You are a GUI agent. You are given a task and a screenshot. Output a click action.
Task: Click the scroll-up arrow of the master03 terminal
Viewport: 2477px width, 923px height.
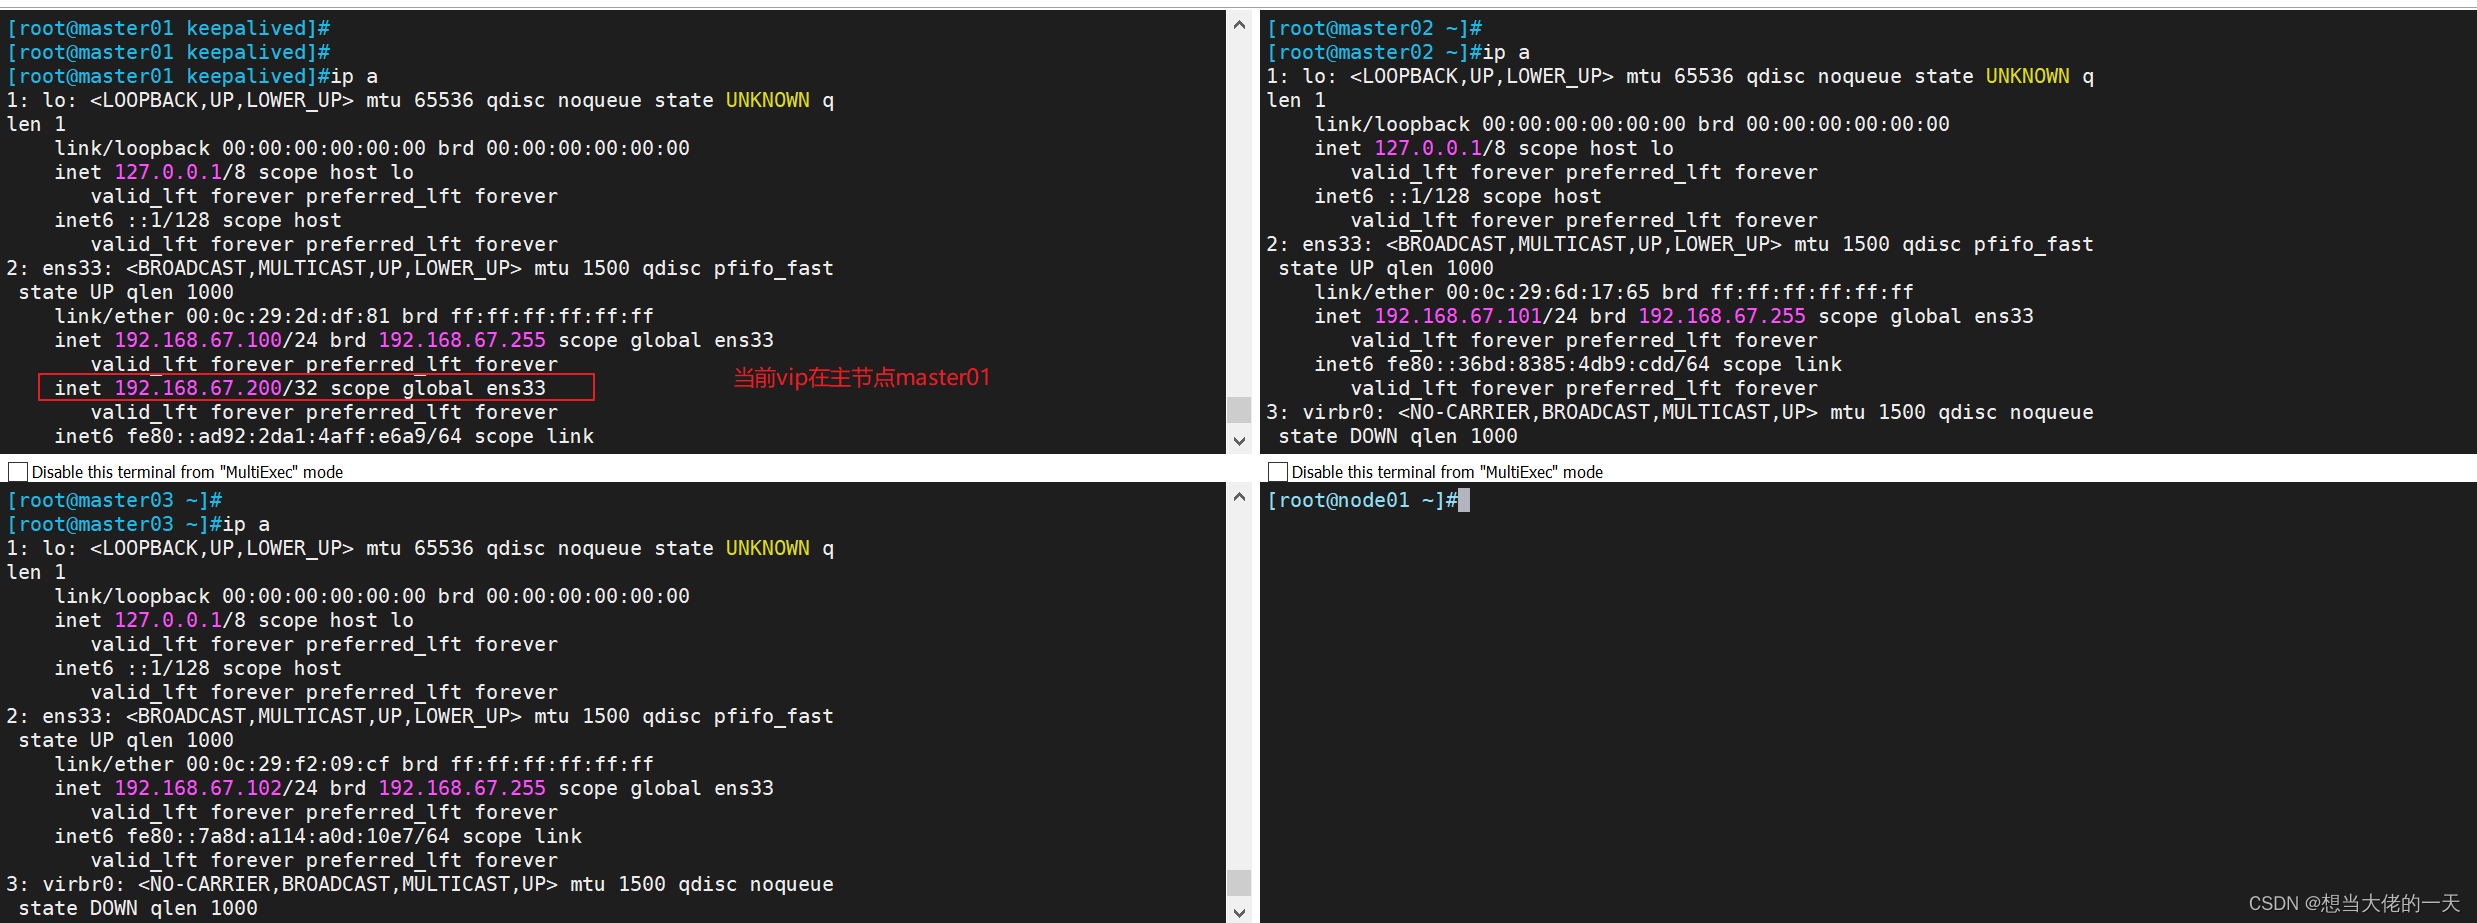(x=1239, y=497)
